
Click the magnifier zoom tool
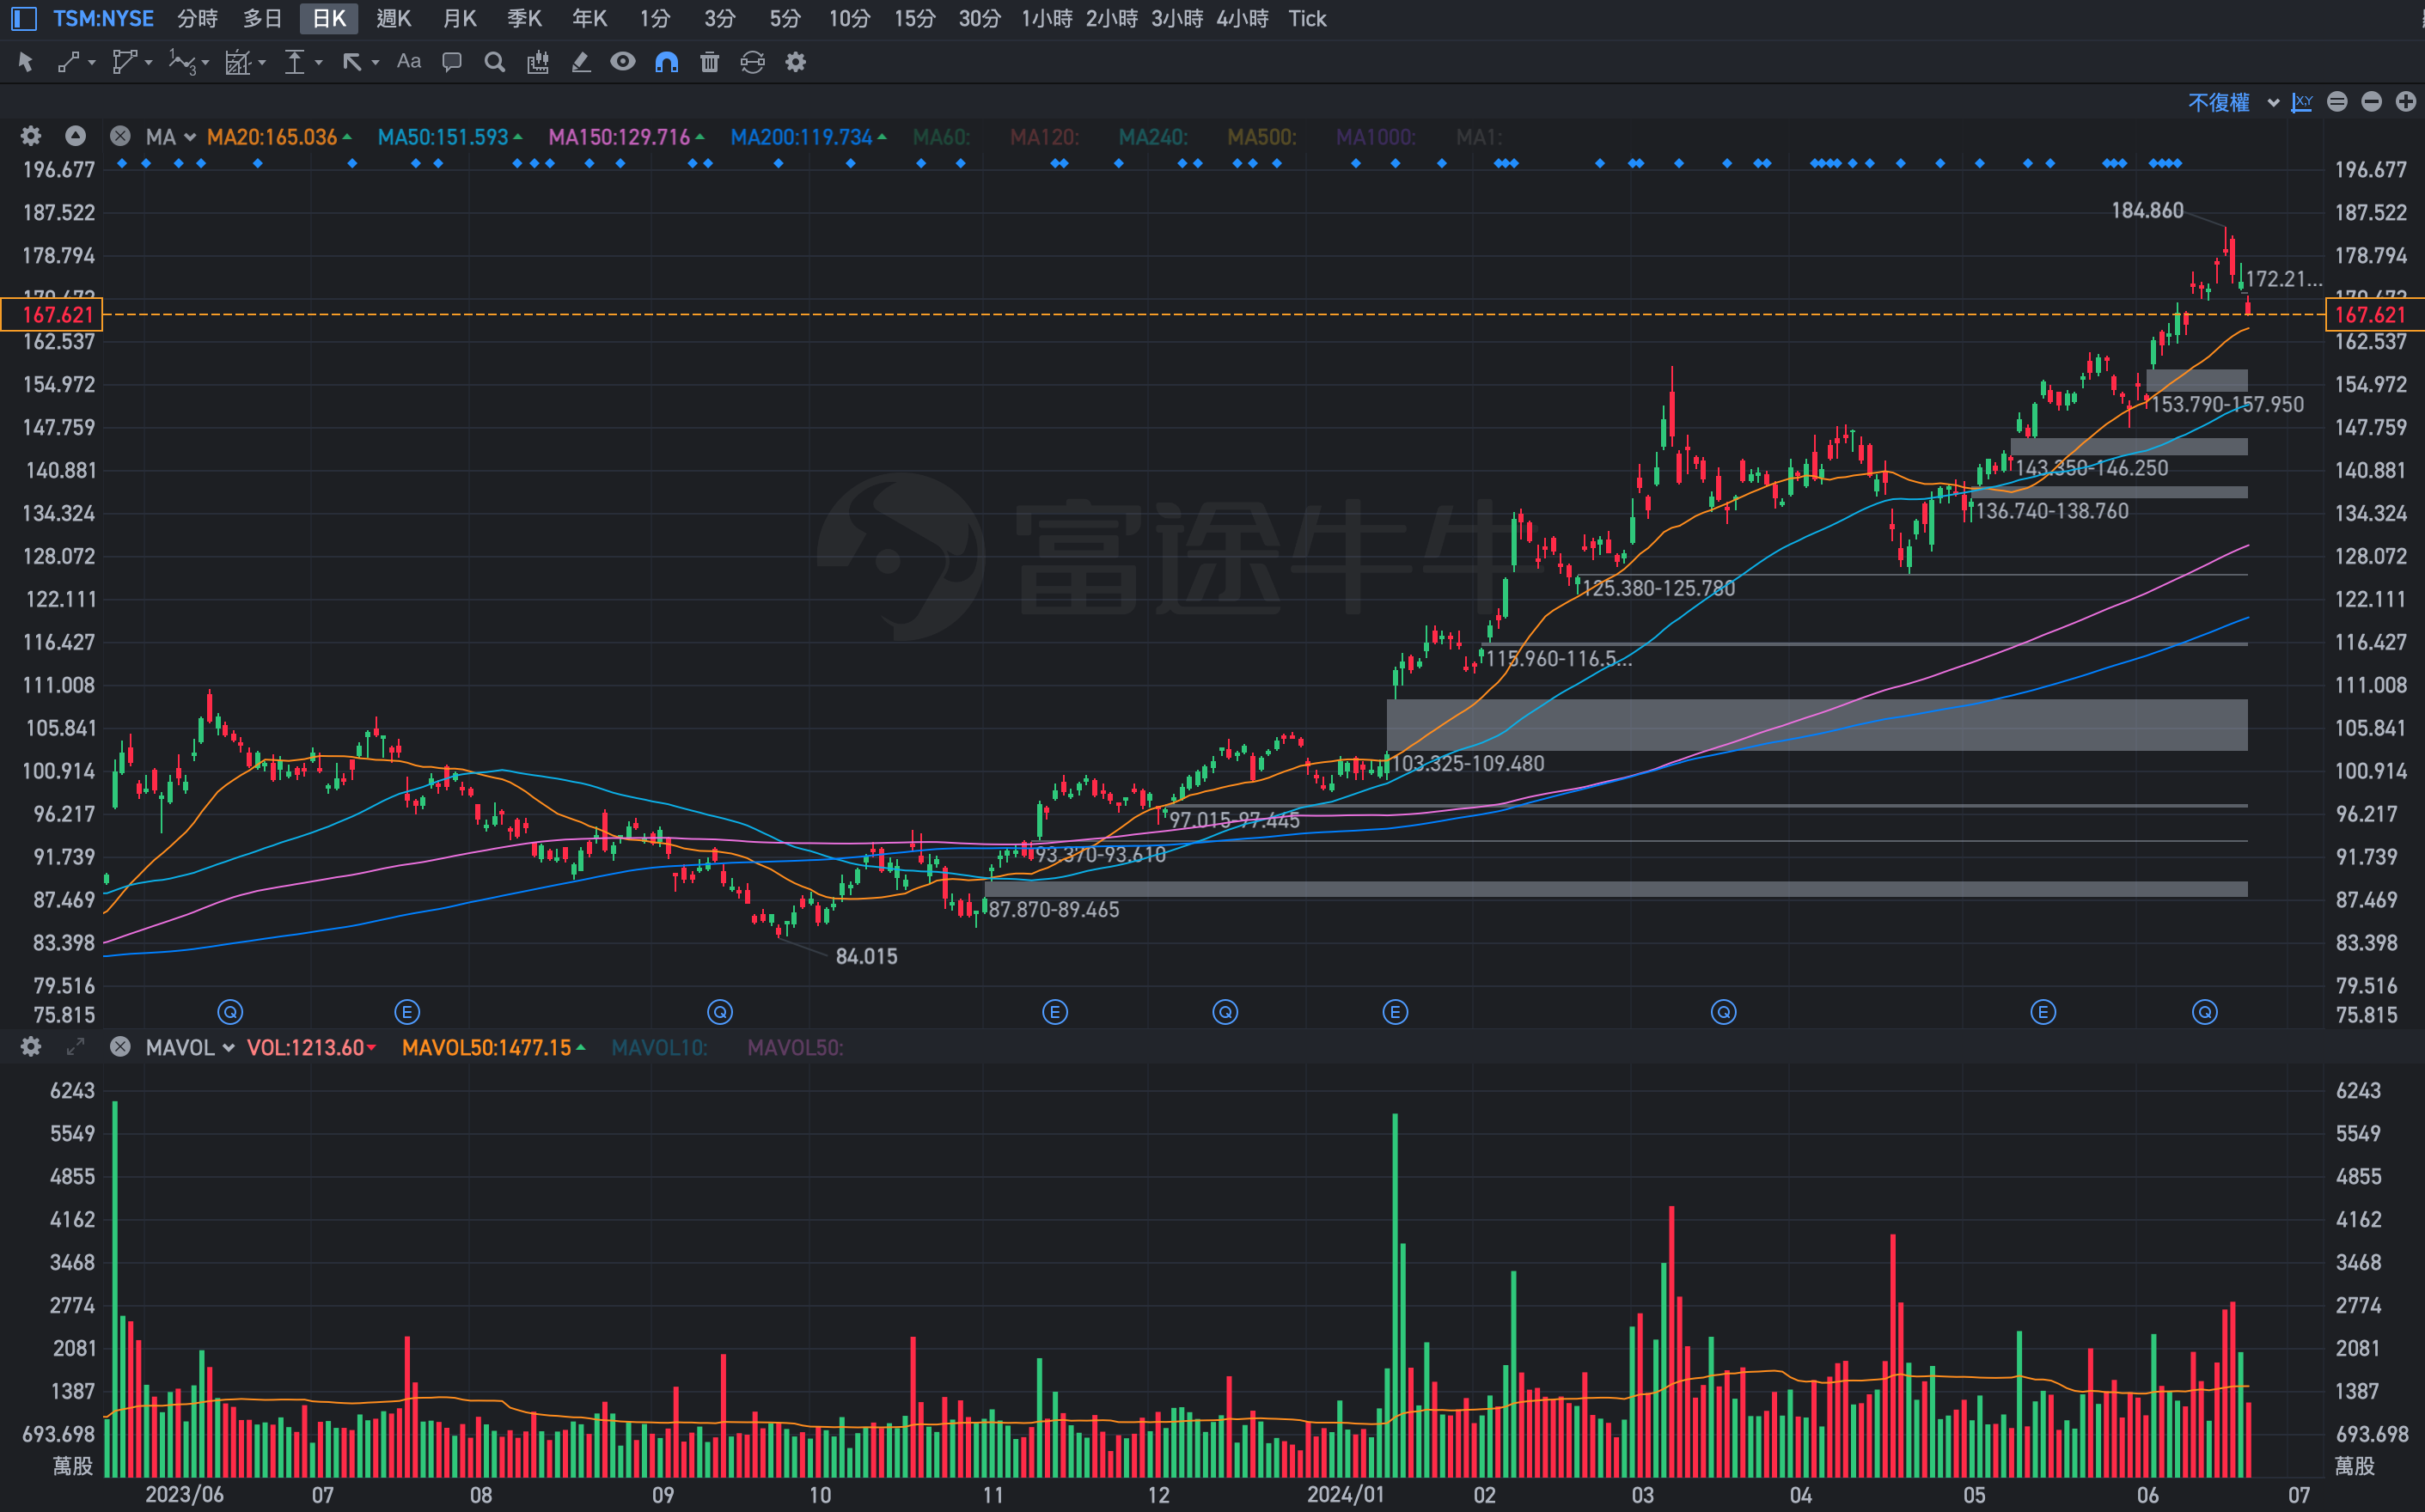pos(494,62)
